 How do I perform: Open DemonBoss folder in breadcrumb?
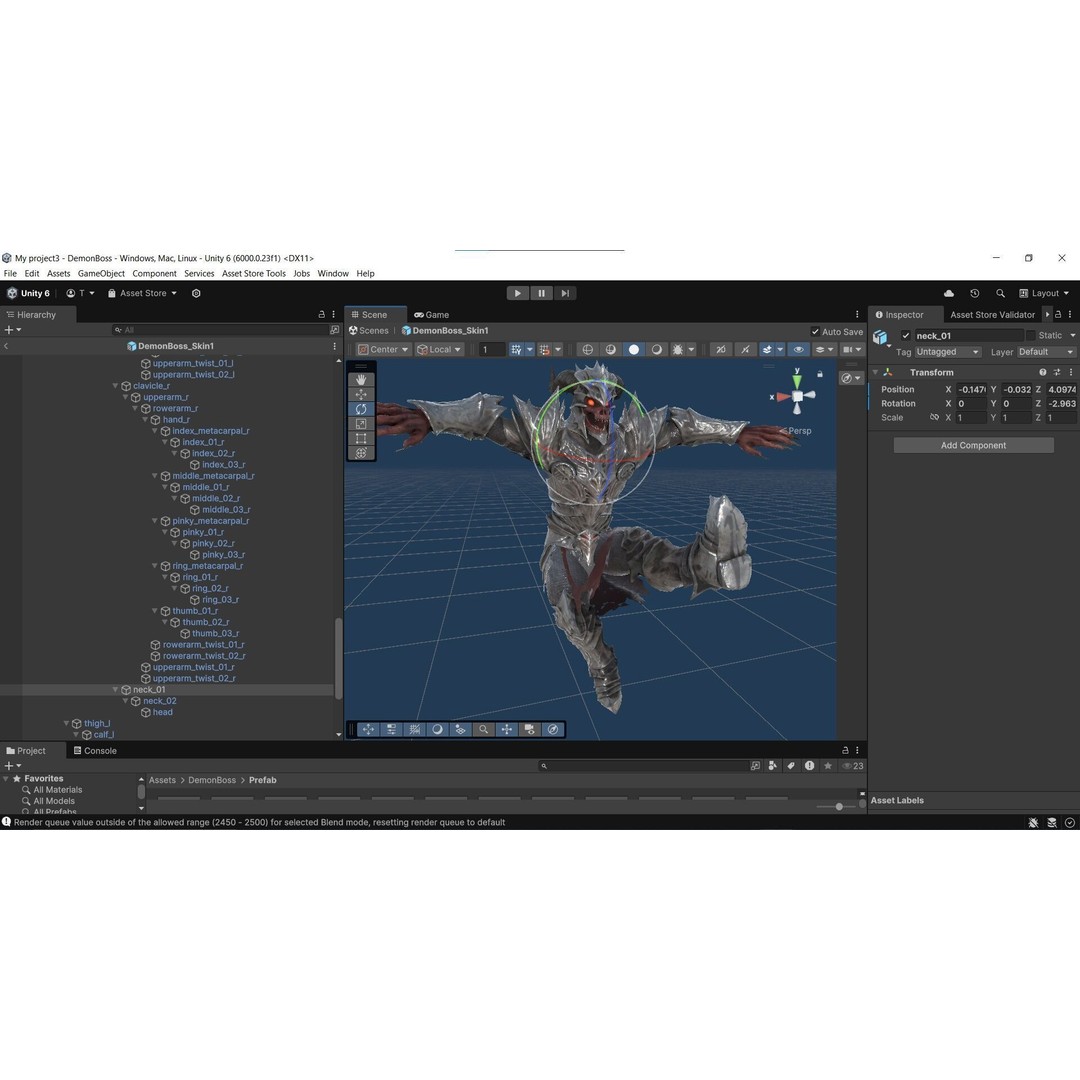click(212, 780)
